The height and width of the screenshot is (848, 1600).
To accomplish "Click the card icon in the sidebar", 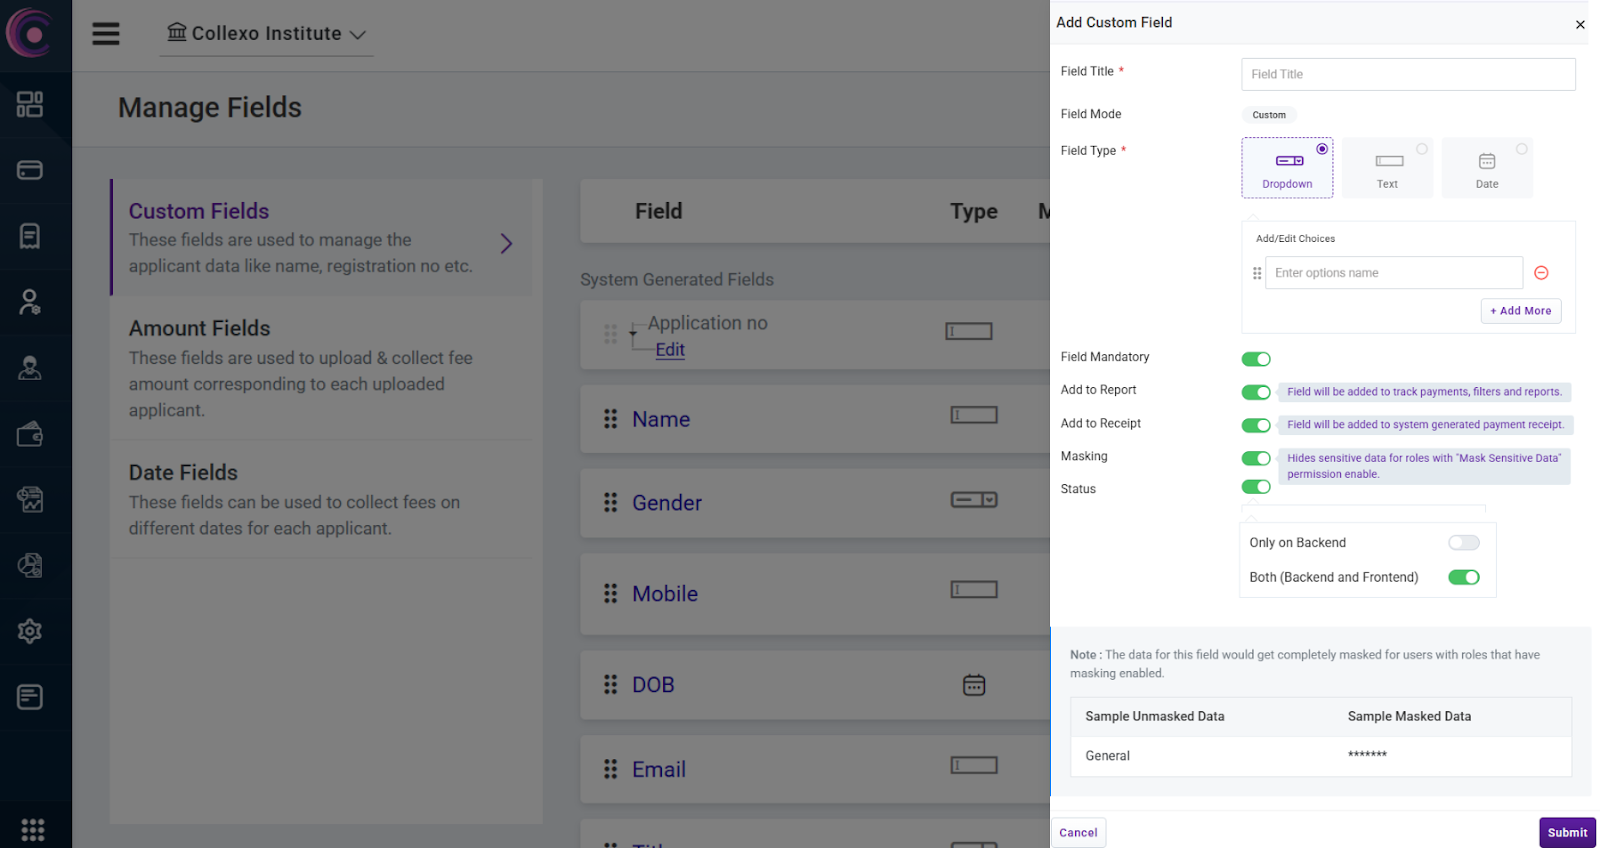I will pyautogui.click(x=30, y=170).
